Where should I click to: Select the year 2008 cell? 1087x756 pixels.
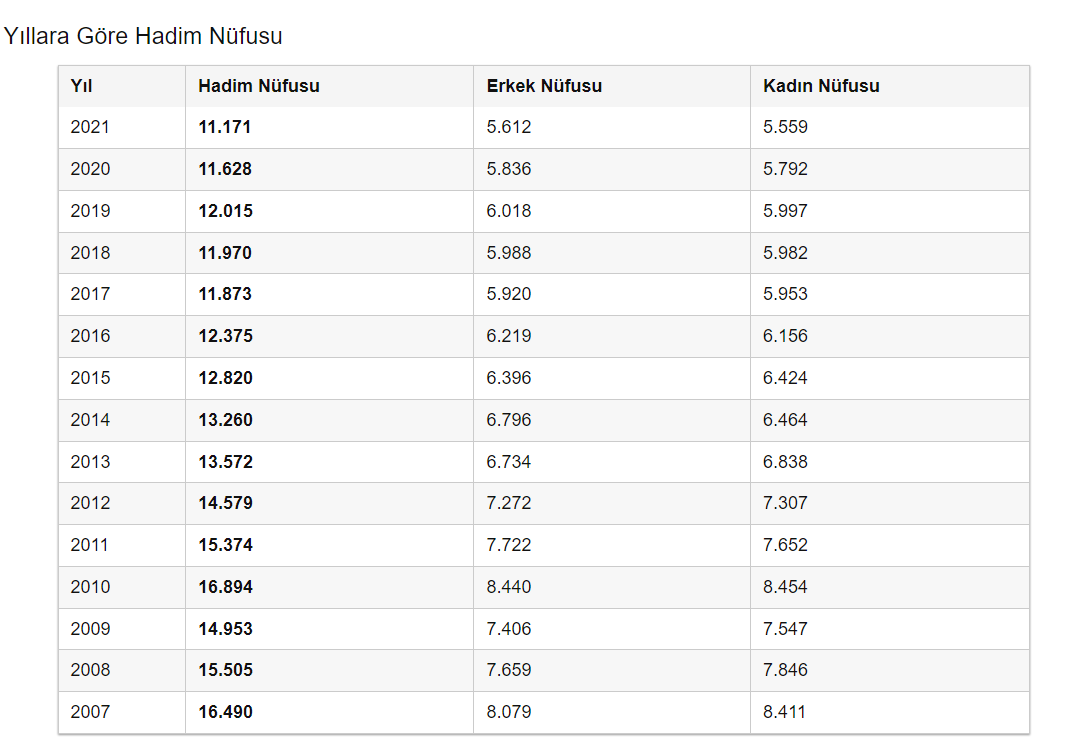[90, 670]
